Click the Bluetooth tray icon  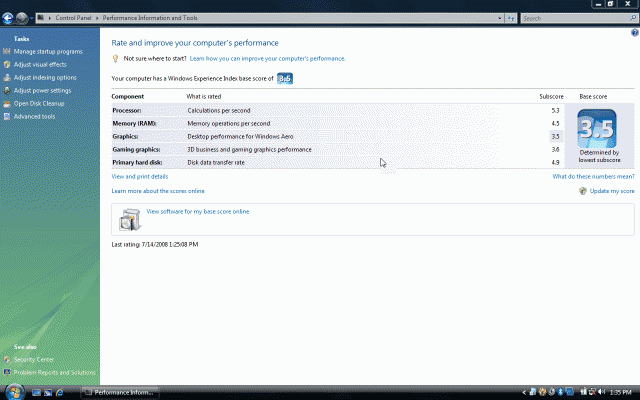coord(560,392)
